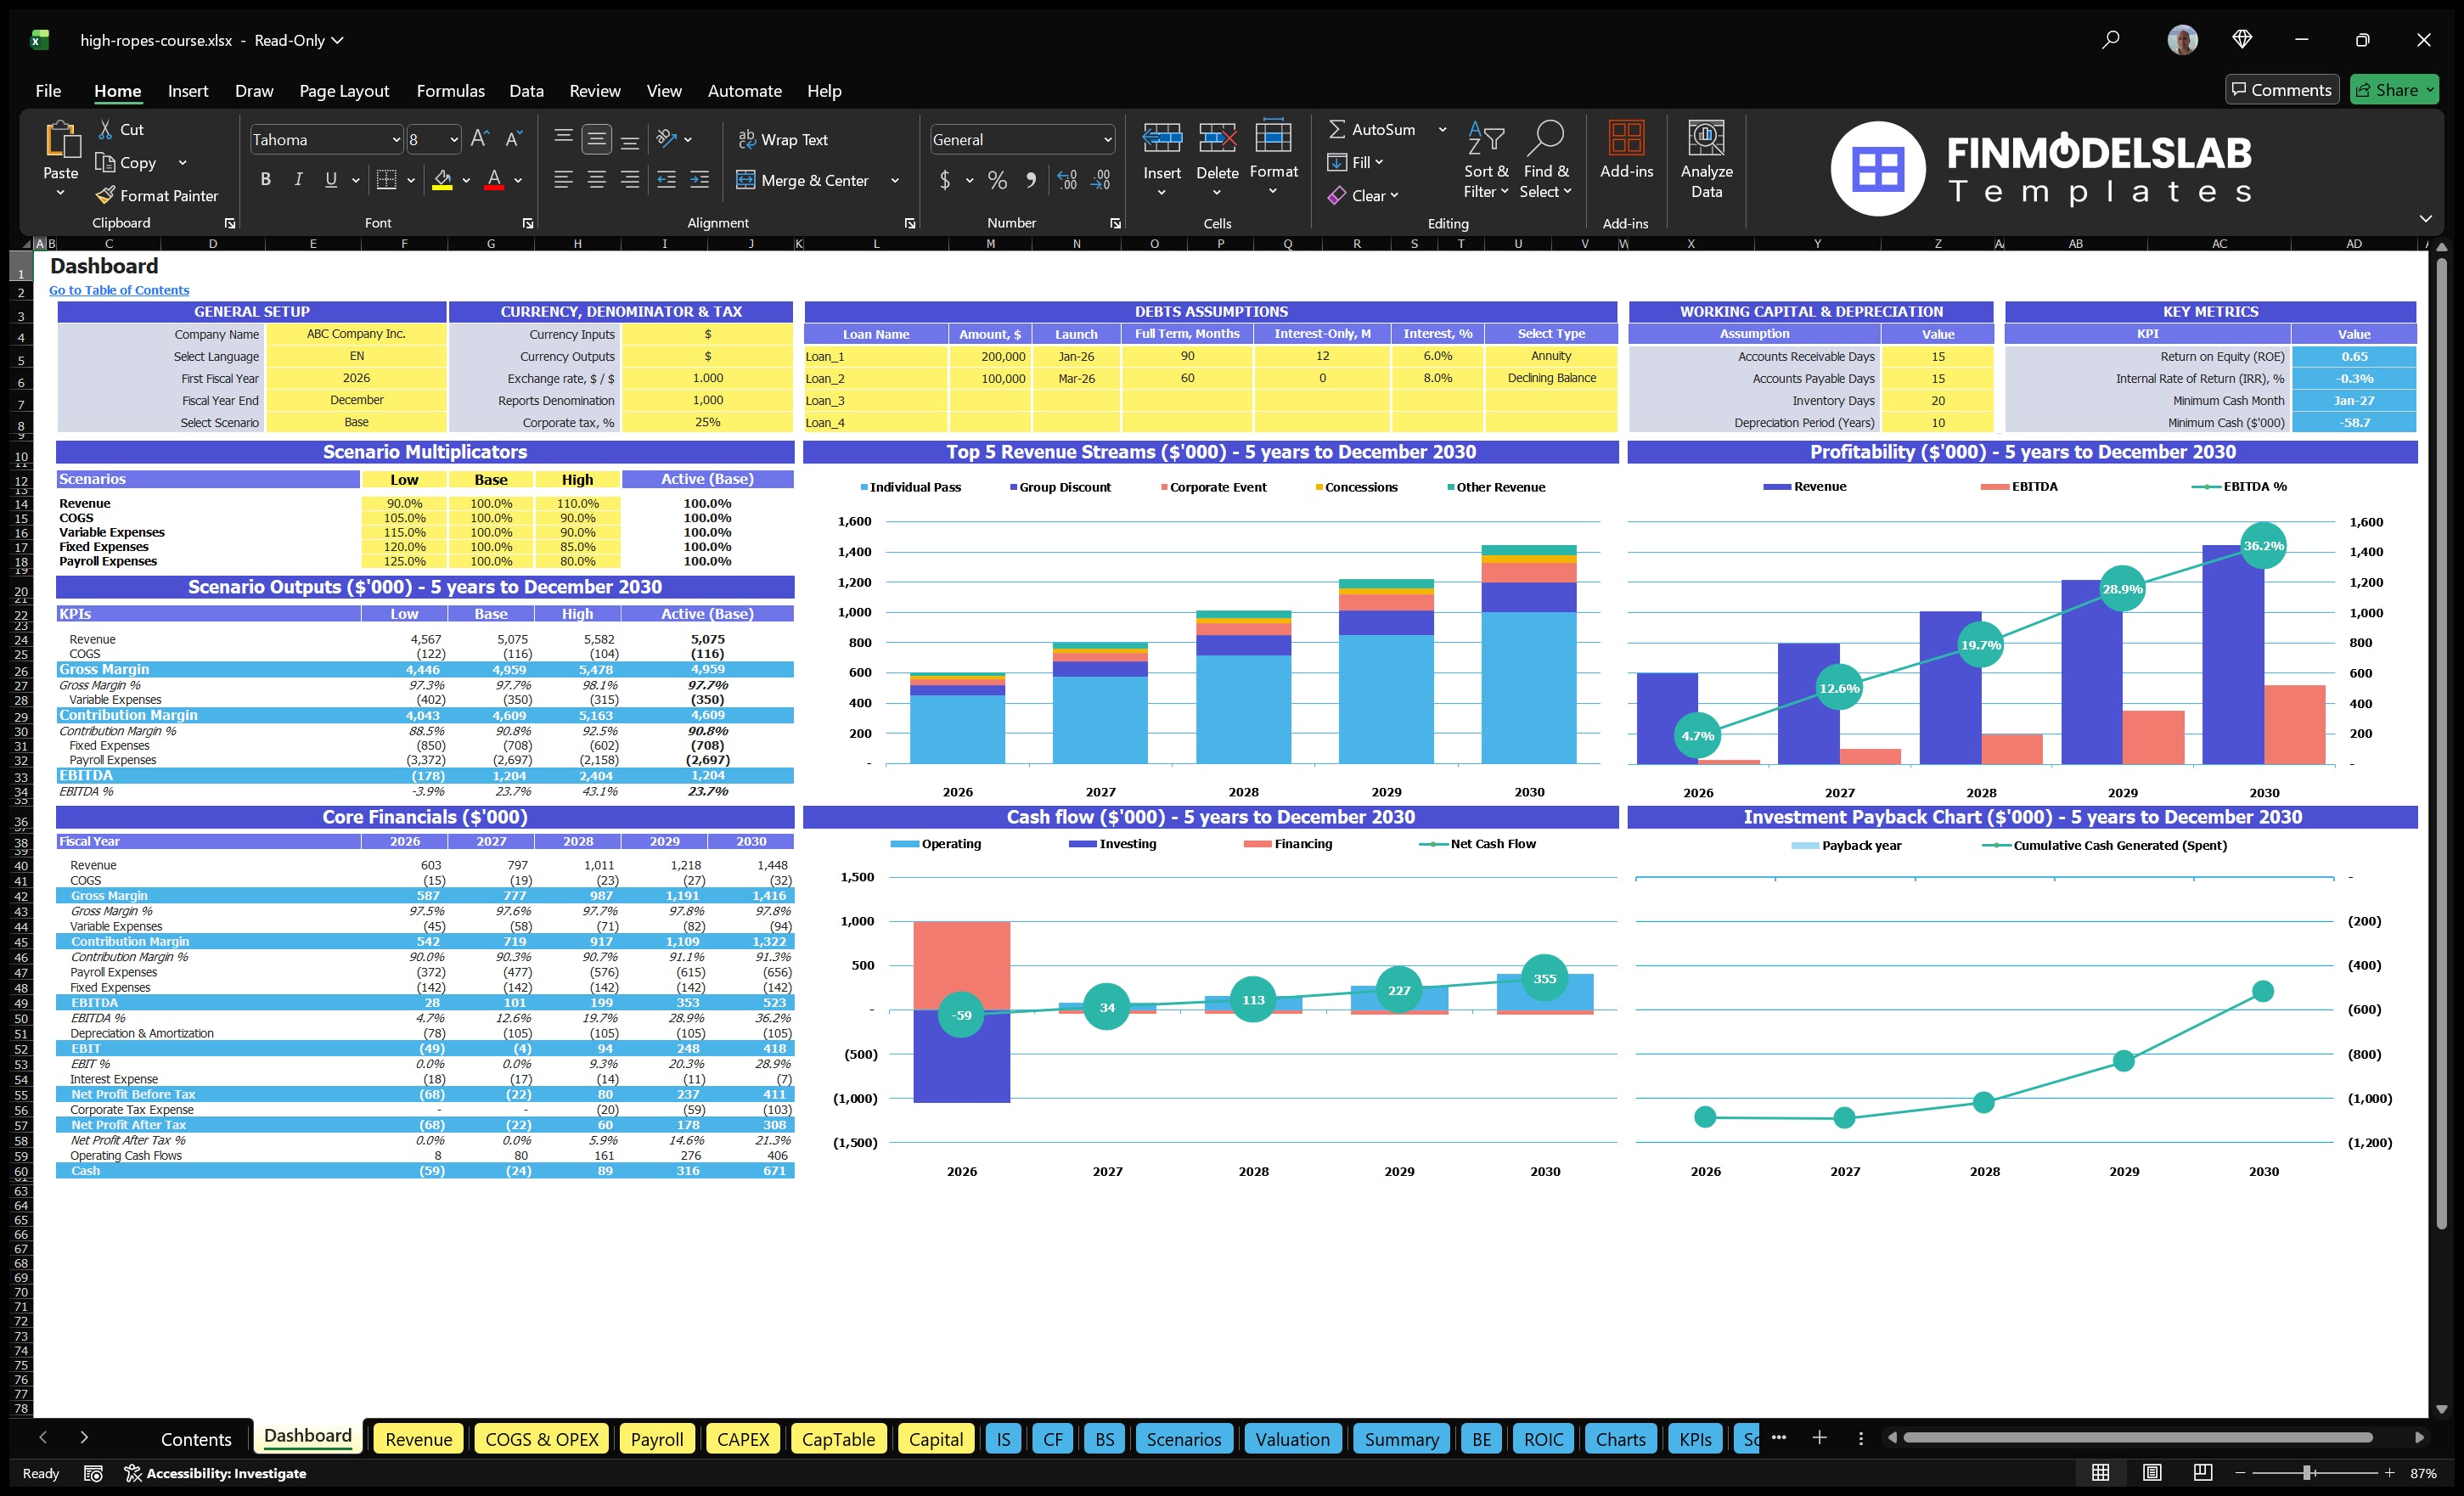The width and height of the screenshot is (2464, 1496).
Task: Apply Percent Style number formatting
Action: pyautogui.click(x=997, y=180)
